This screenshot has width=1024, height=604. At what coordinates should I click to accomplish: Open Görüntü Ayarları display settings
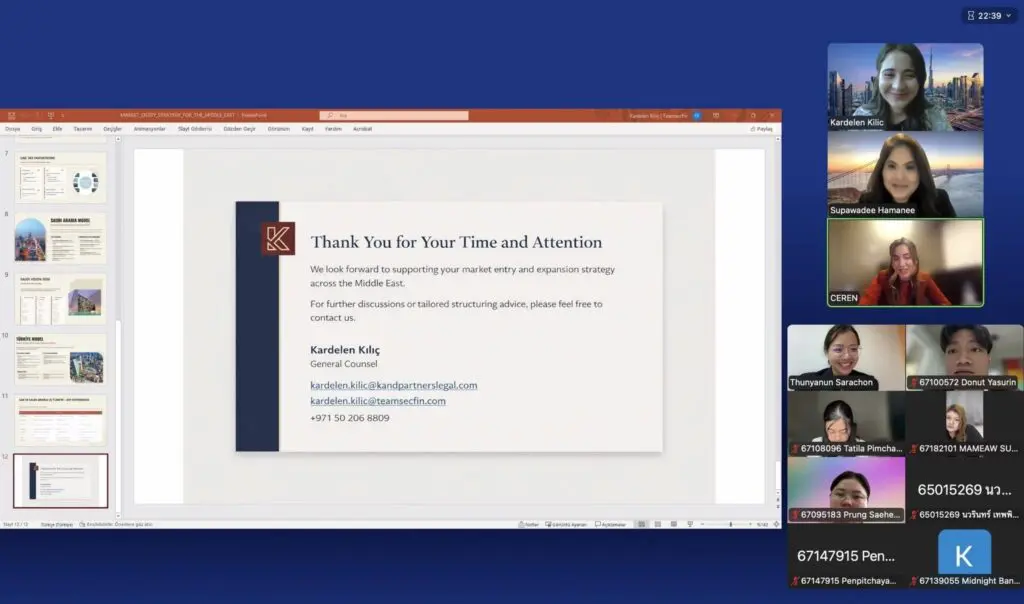567,524
